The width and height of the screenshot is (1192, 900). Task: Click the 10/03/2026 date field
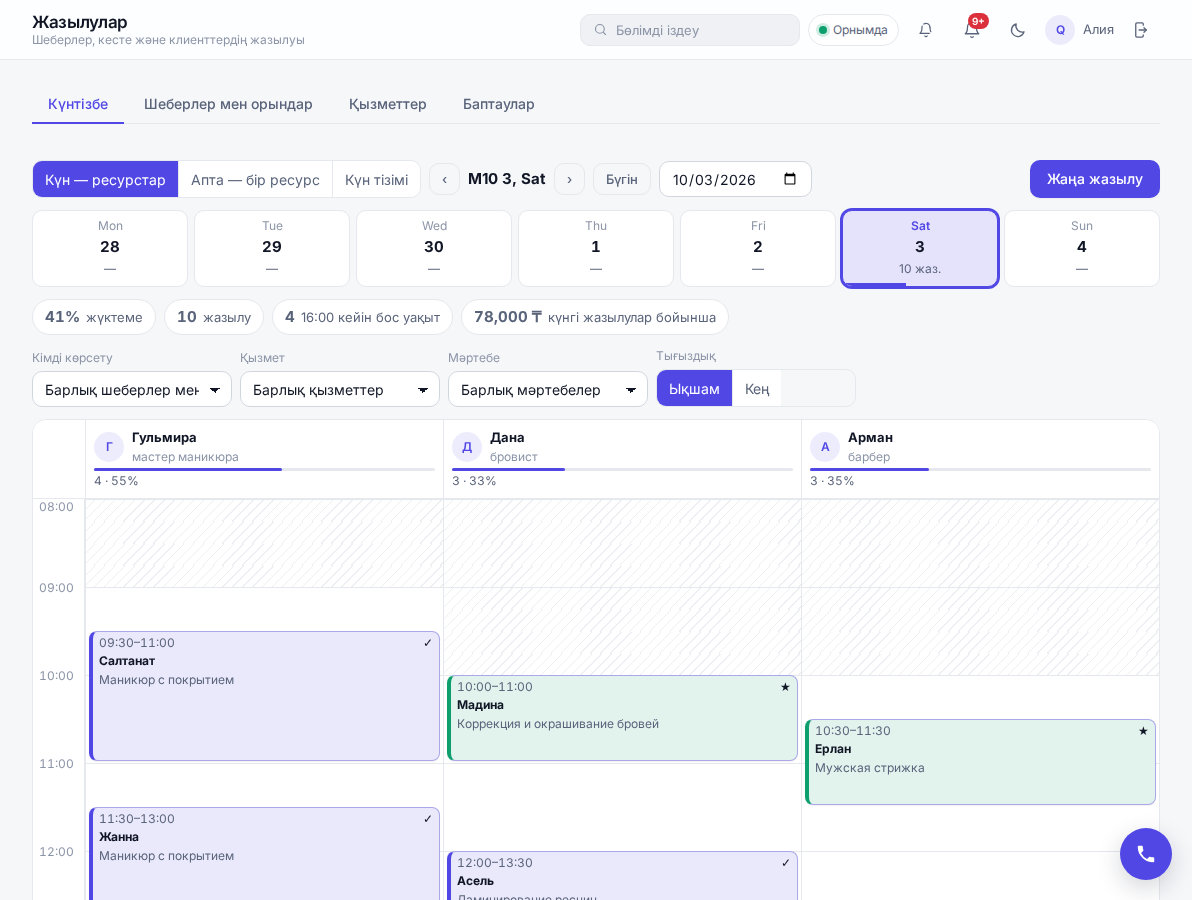tap(735, 179)
